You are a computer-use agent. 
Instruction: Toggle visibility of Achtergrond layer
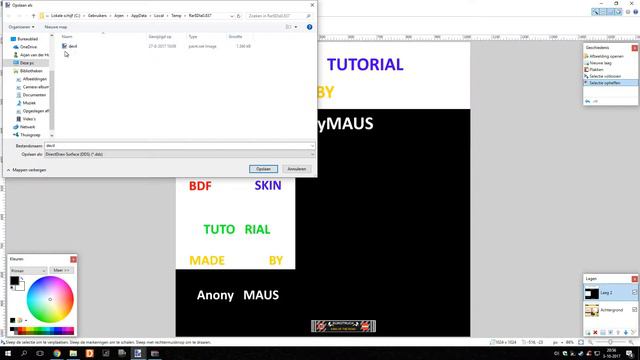coord(634,310)
